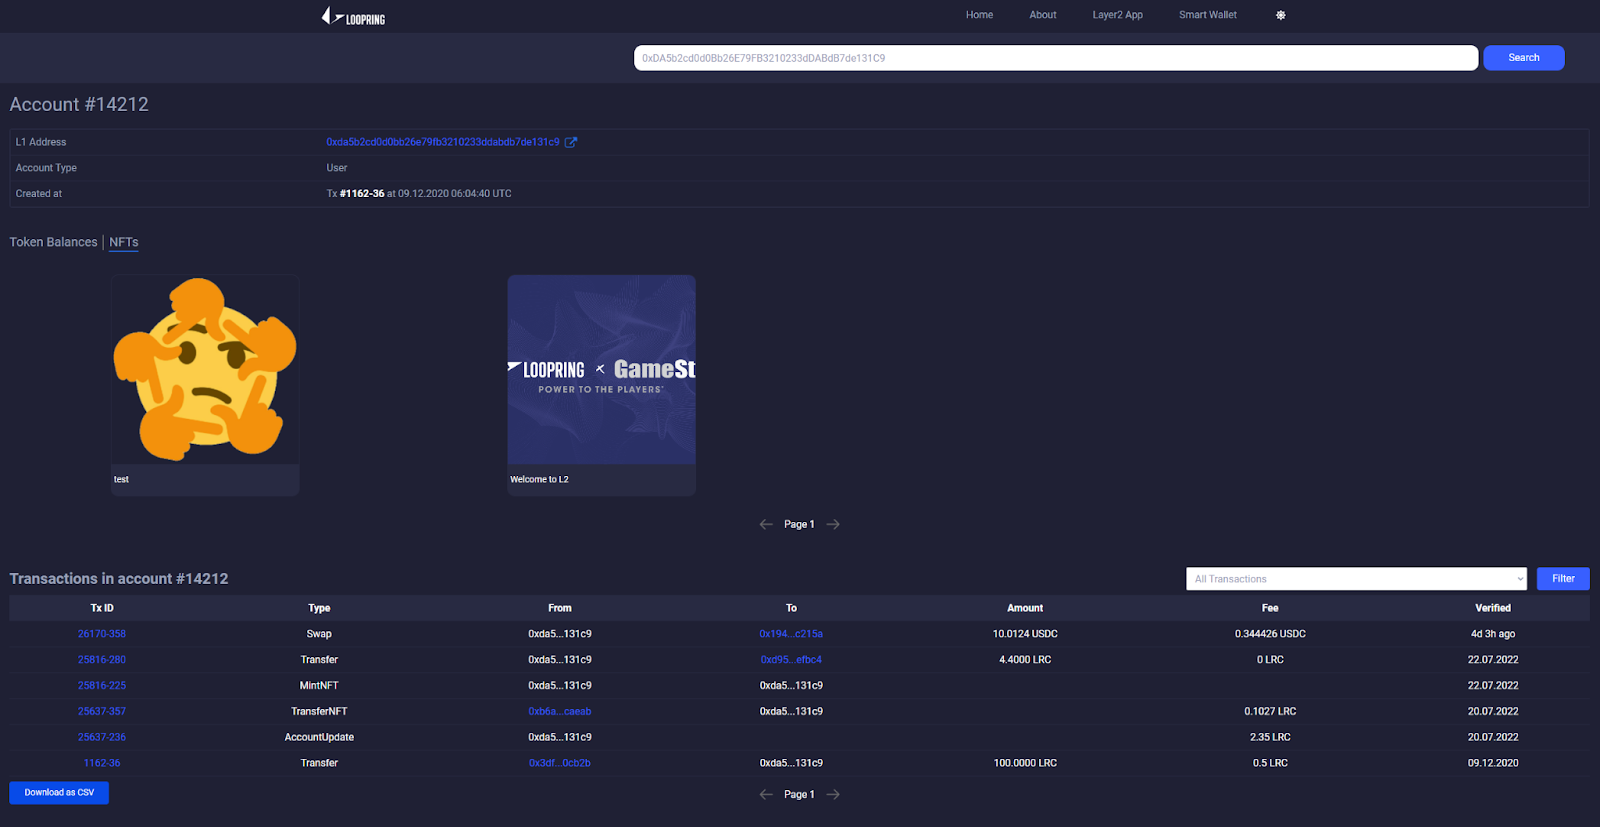Click previous transactions page arrow
Image resolution: width=1600 pixels, height=827 pixels.
[766, 794]
